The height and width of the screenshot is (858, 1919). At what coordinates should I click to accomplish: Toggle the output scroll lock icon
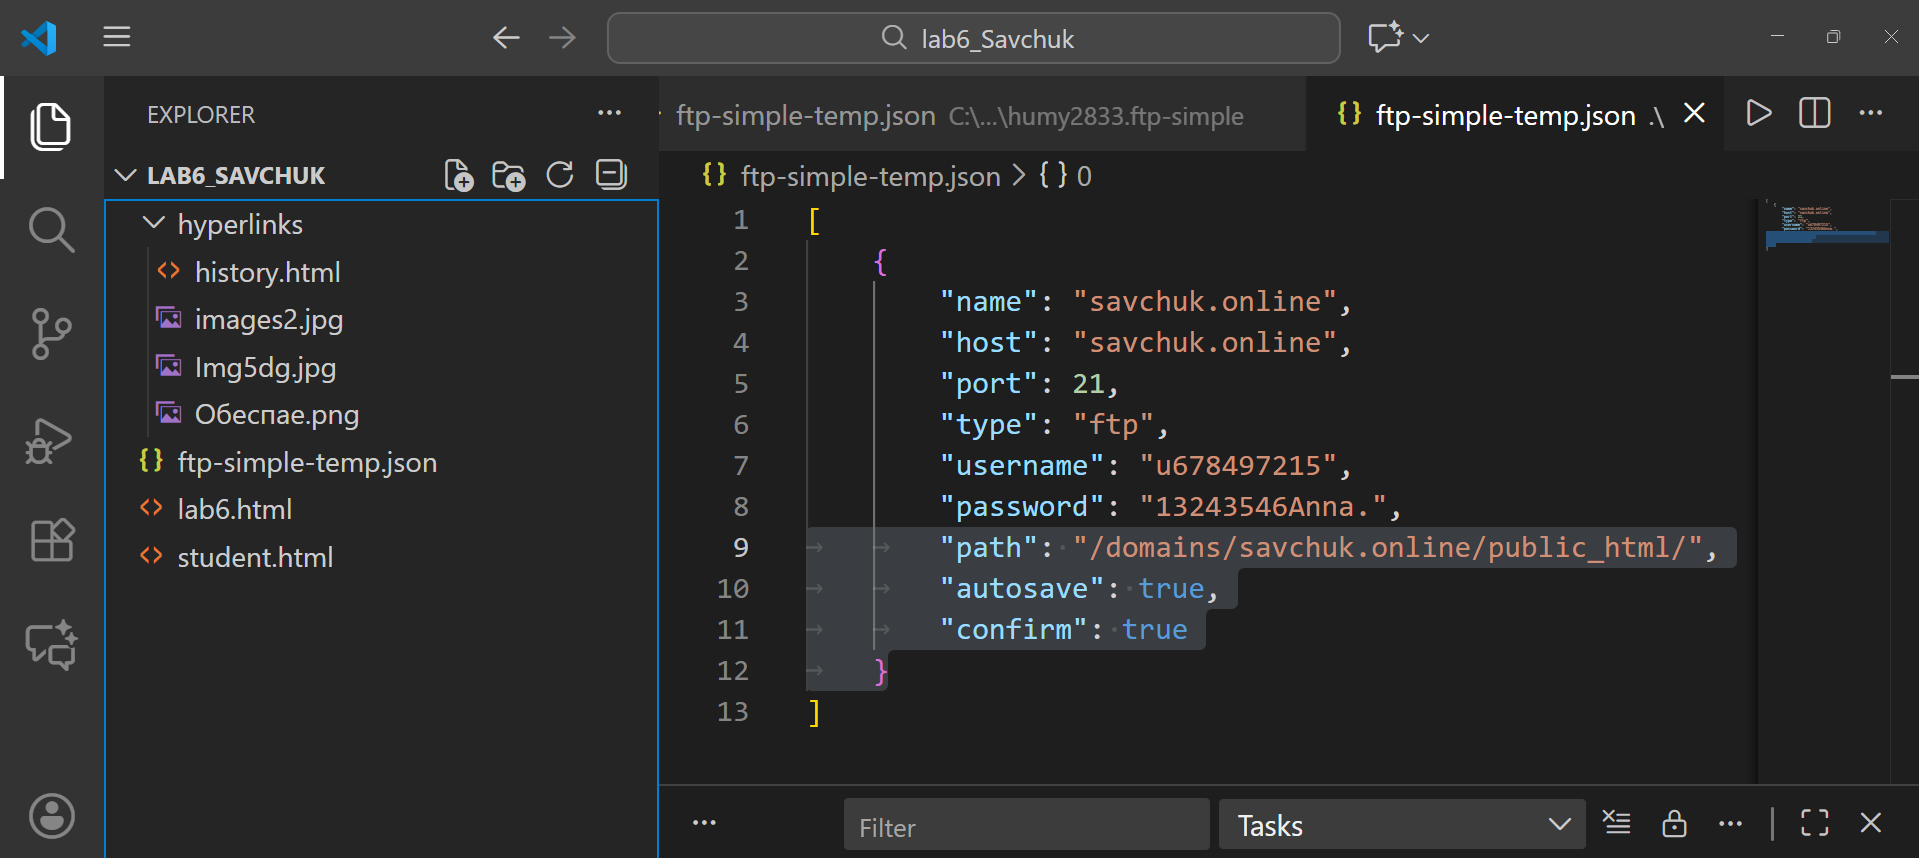(1674, 824)
